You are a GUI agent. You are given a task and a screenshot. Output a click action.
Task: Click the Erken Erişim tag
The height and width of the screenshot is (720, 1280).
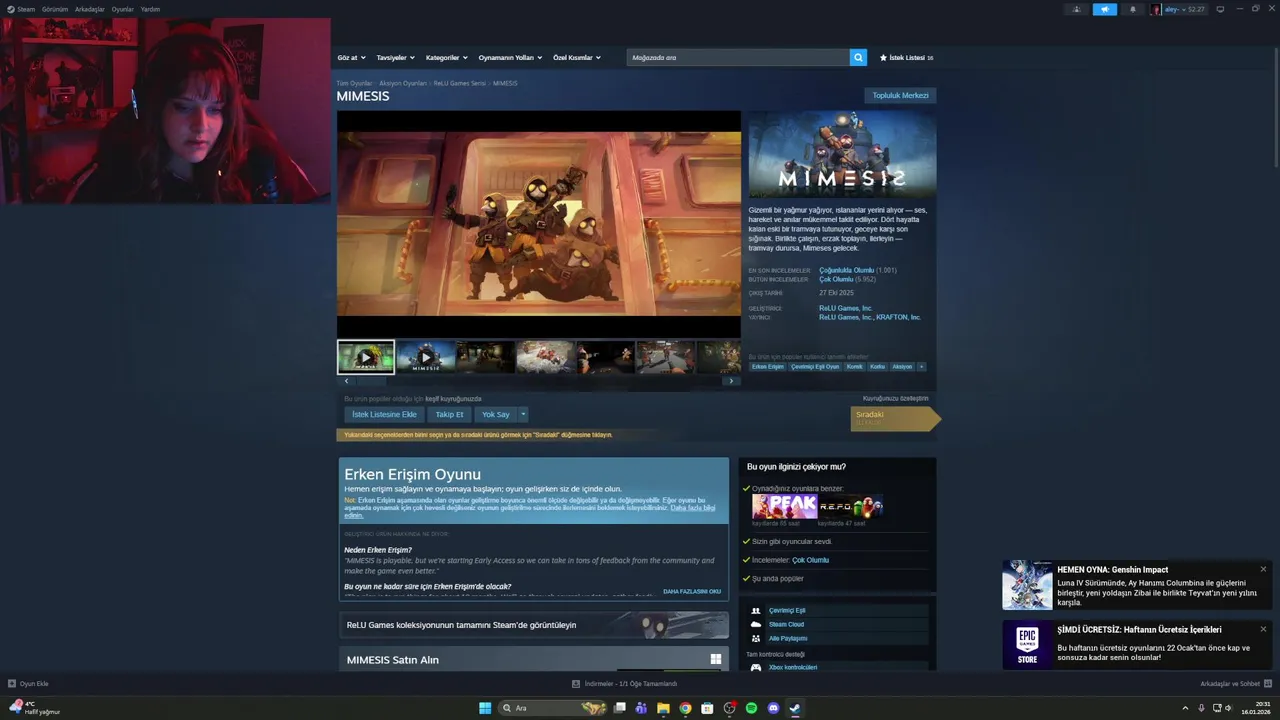tap(768, 367)
